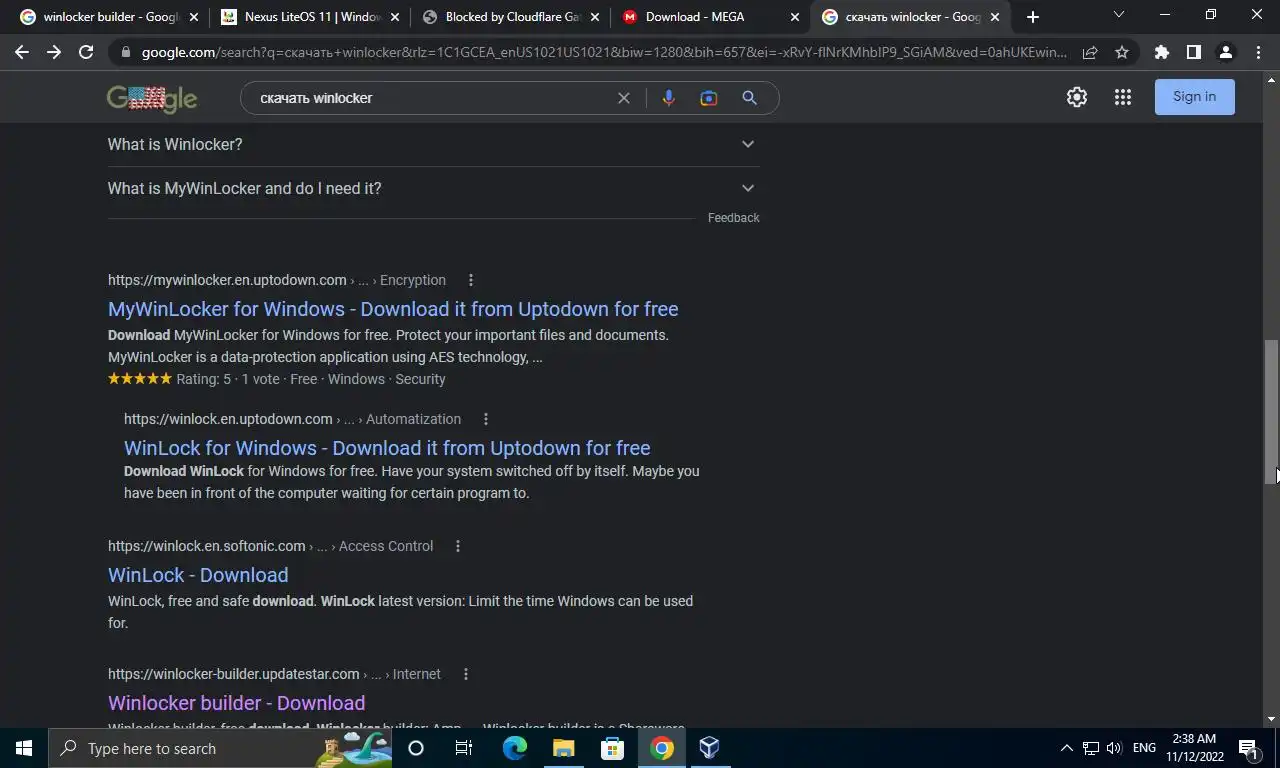Click the Sign in button
This screenshot has height=768, width=1280.
click(1194, 97)
